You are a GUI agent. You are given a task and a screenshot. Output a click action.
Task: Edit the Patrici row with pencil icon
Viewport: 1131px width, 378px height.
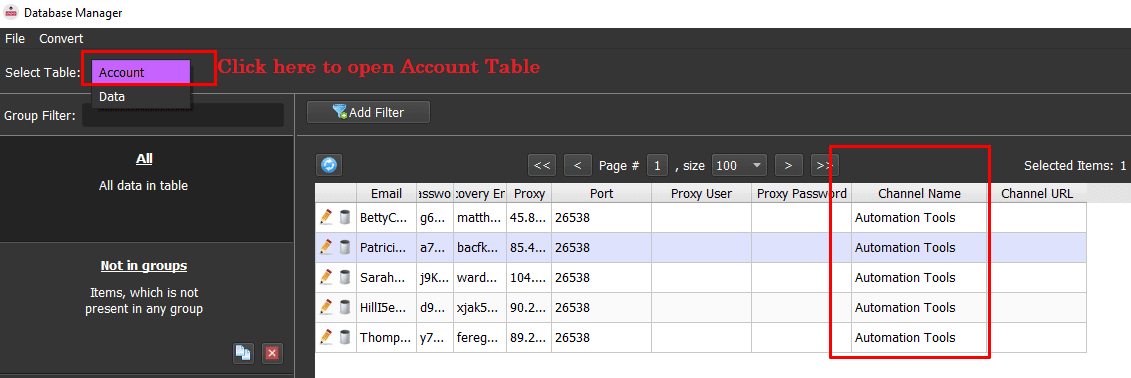[326, 247]
